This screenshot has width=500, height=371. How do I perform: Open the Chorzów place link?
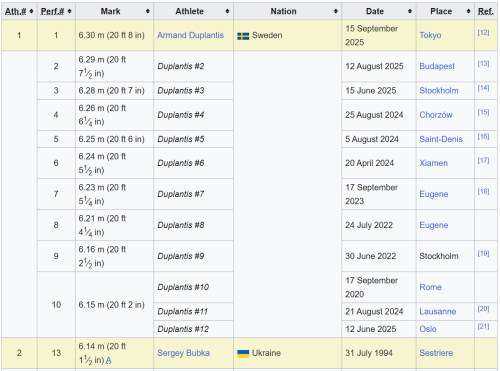[x=436, y=115]
